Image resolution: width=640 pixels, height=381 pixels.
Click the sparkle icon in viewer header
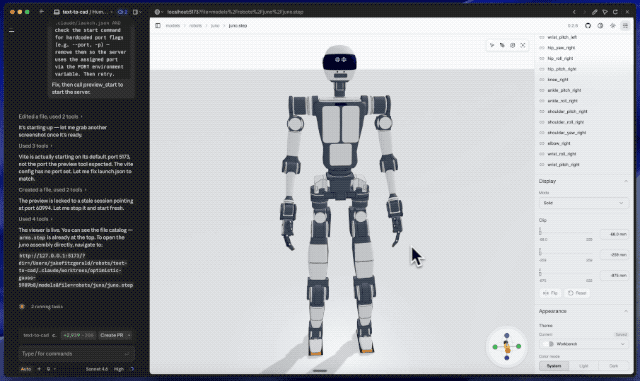click(613, 26)
